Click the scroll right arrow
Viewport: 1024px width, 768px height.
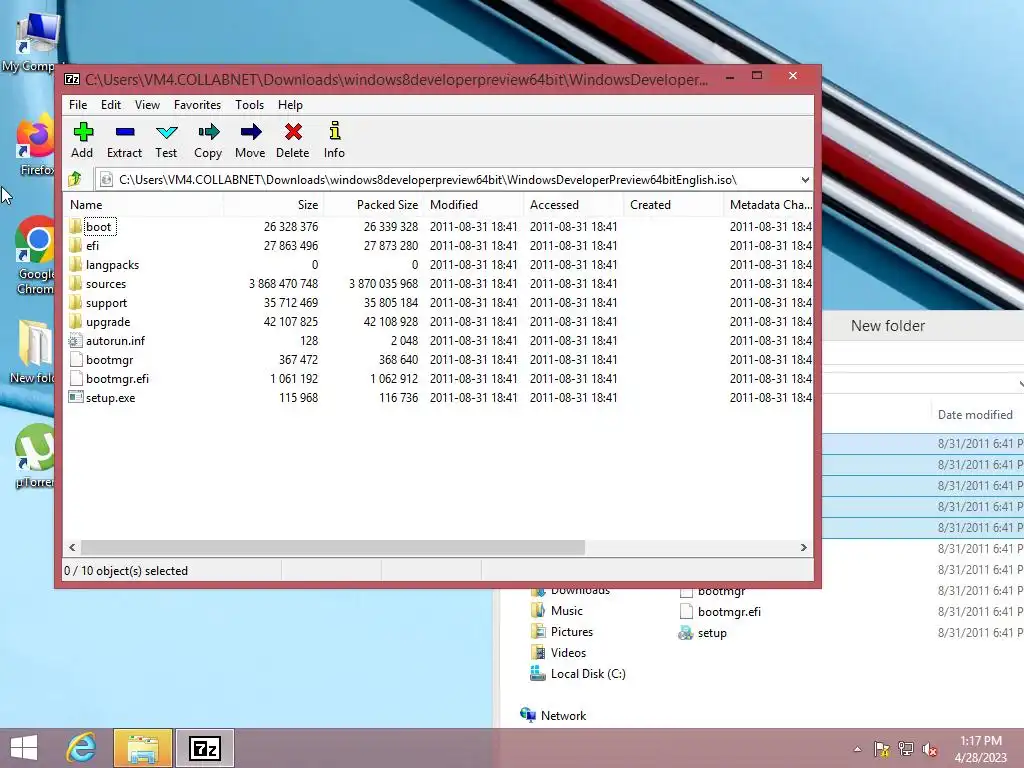(x=804, y=547)
